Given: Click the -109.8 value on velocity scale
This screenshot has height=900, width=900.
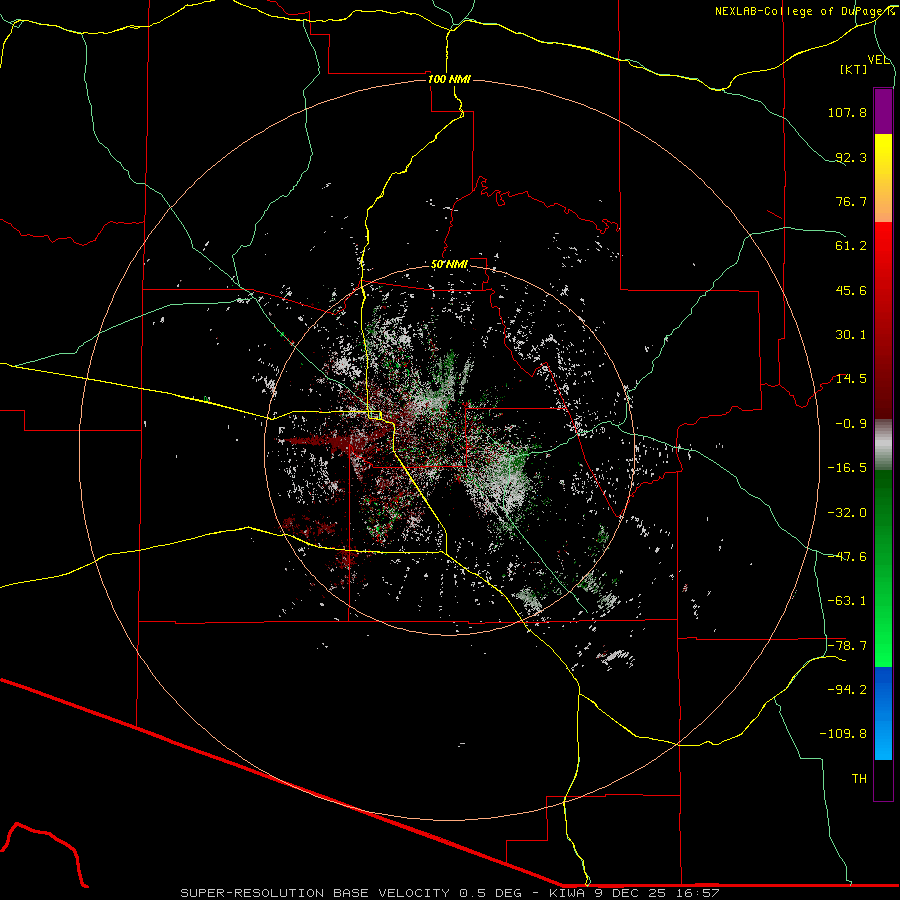Looking at the screenshot, I should click(x=843, y=734).
